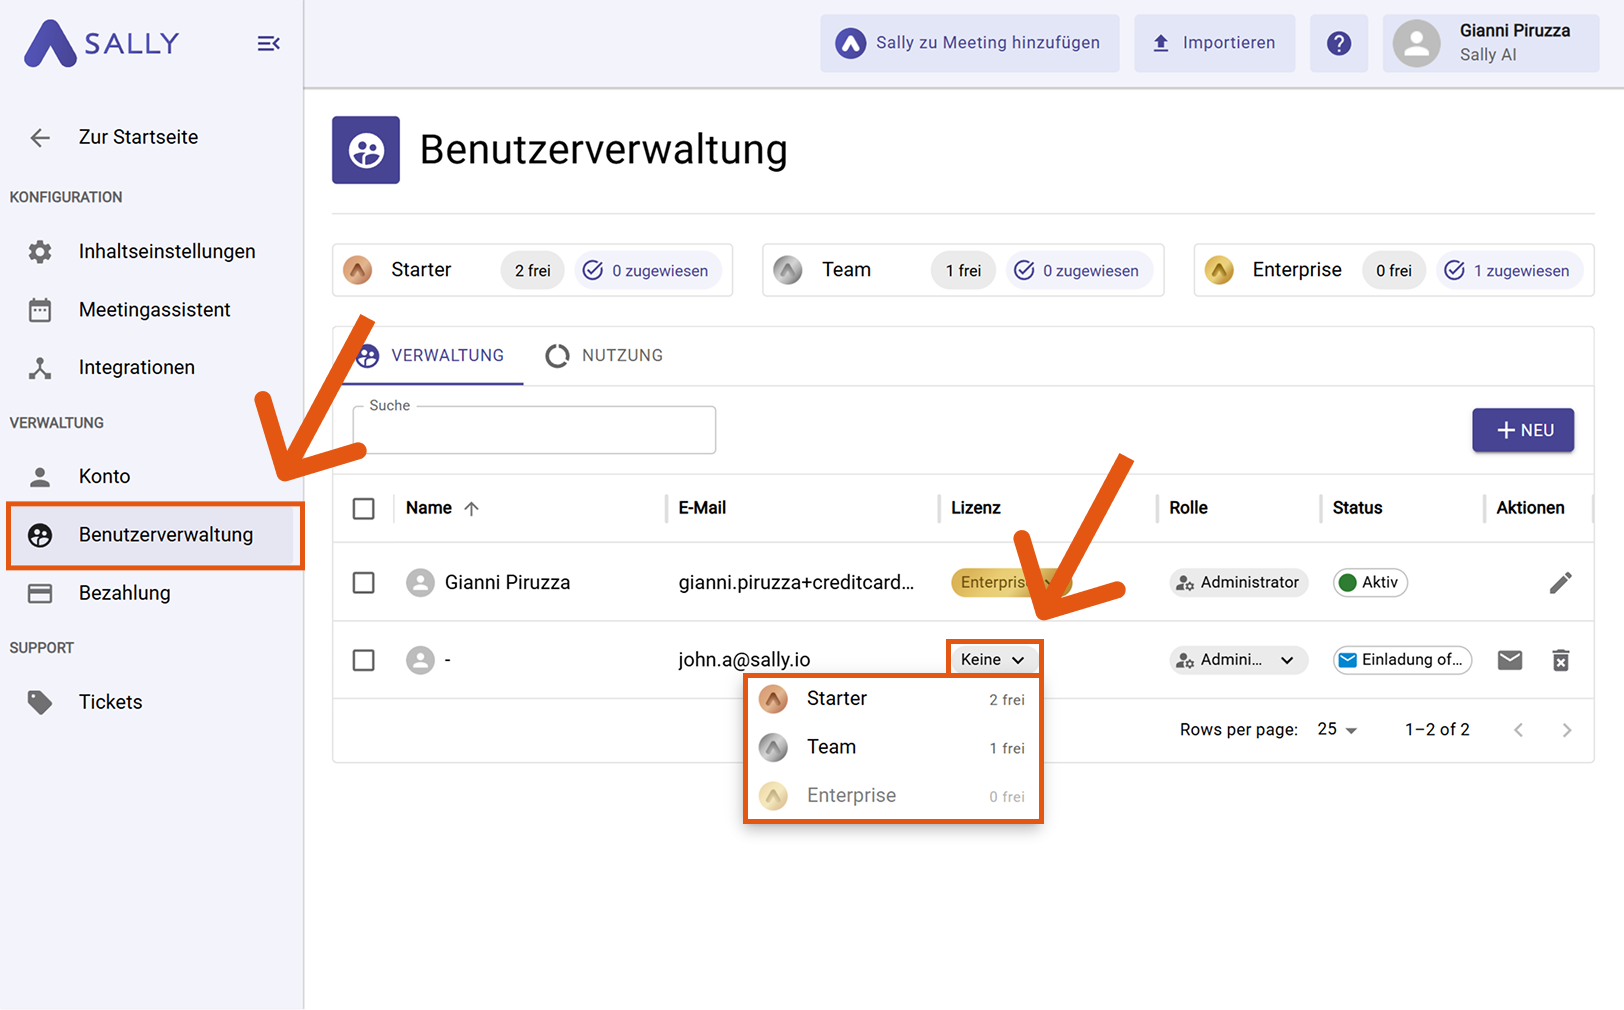Click the E-Mail column header
Image resolution: width=1624 pixels, height=1010 pixels.
point(702,508)
